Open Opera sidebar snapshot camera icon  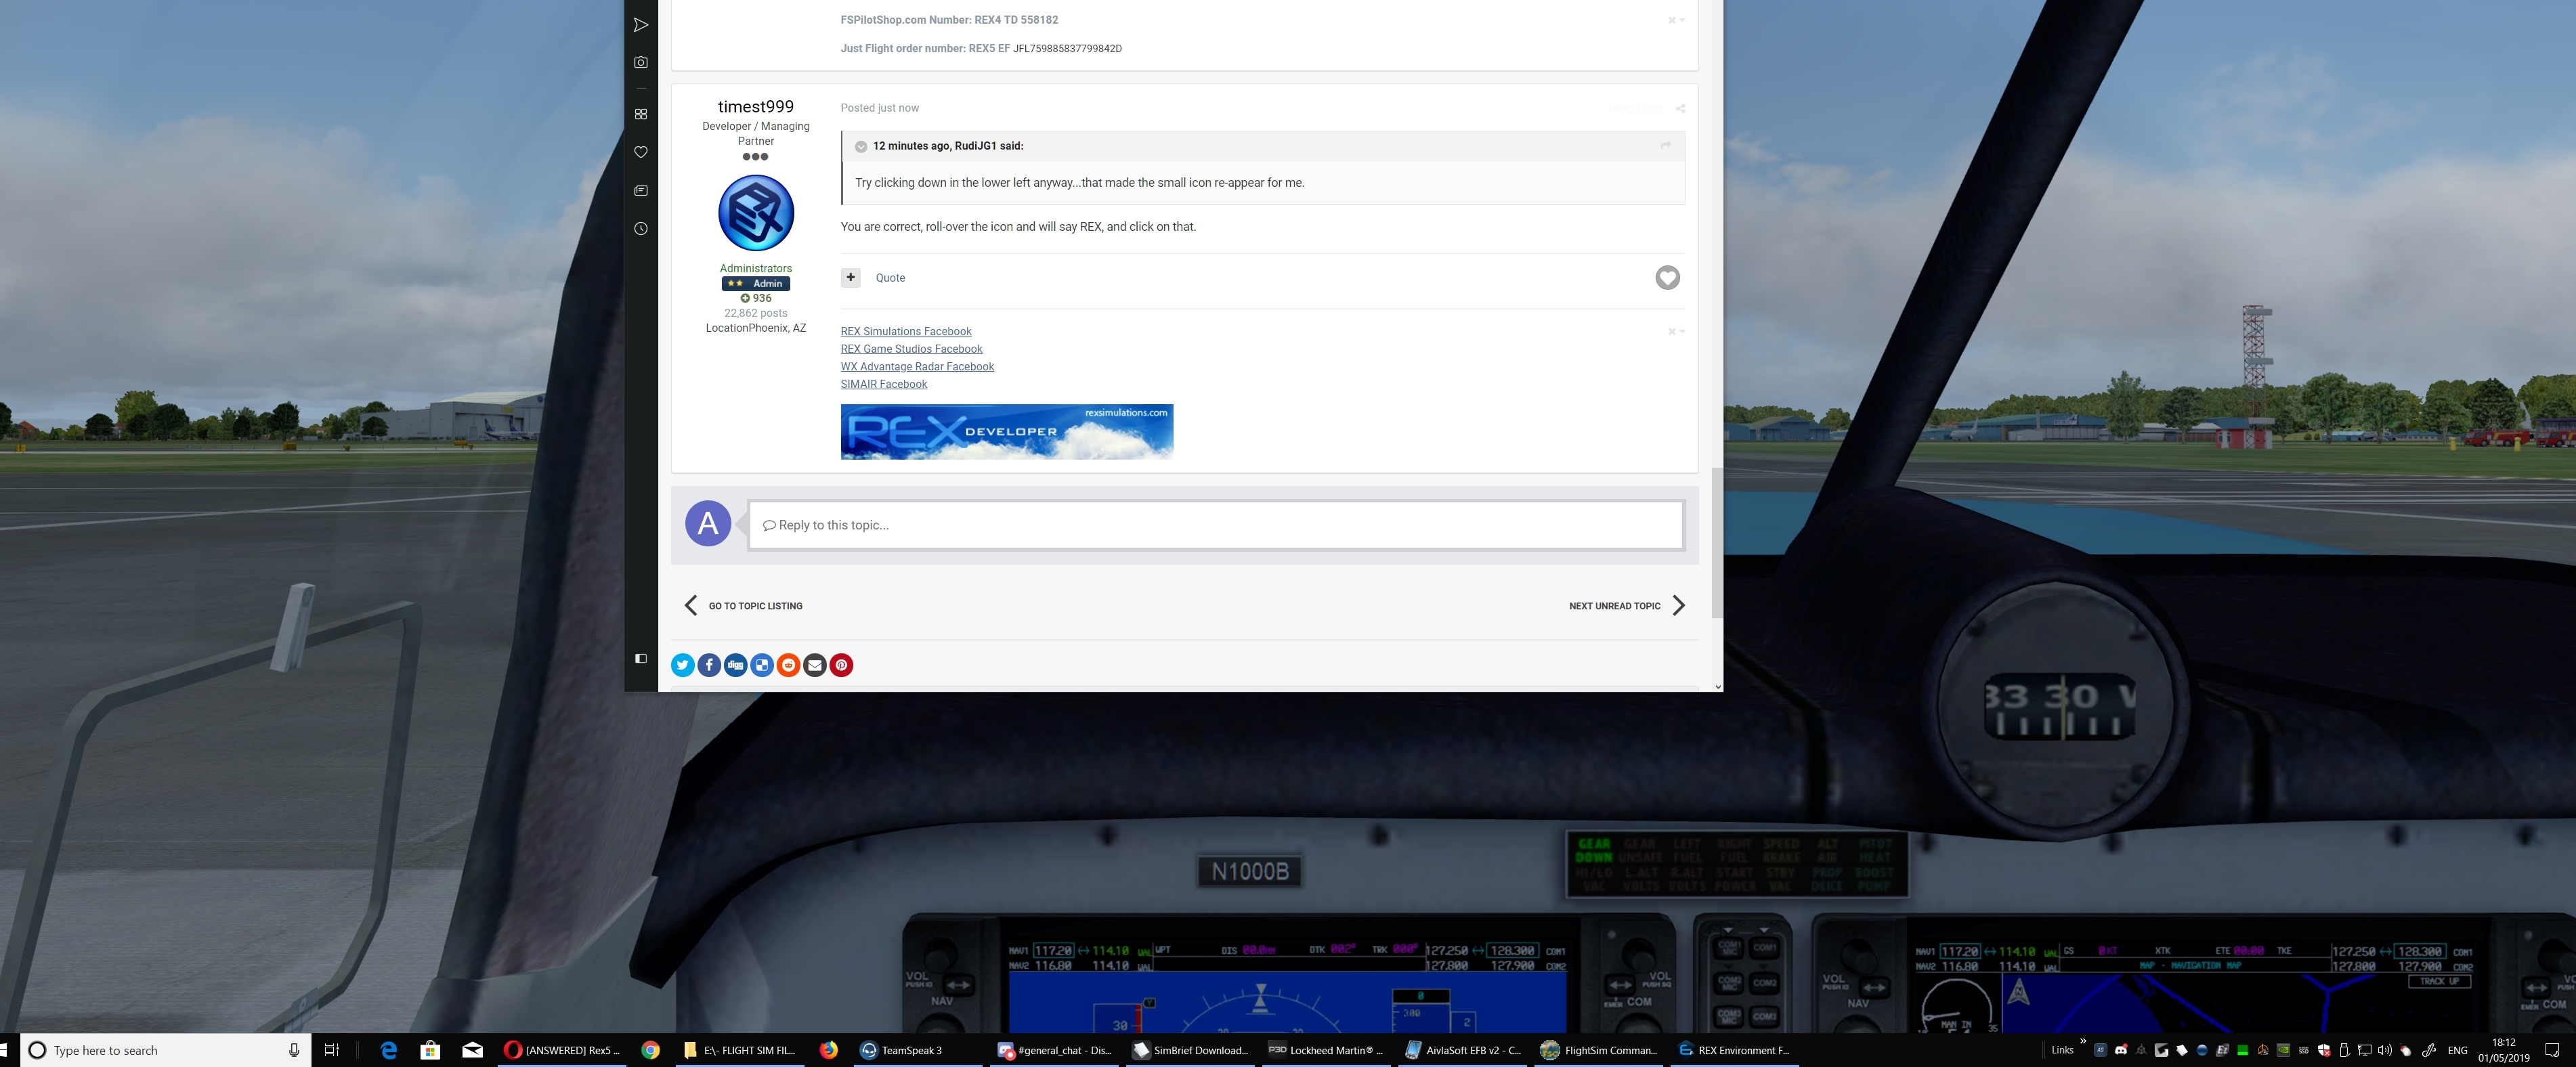click(x=641, y=62)
